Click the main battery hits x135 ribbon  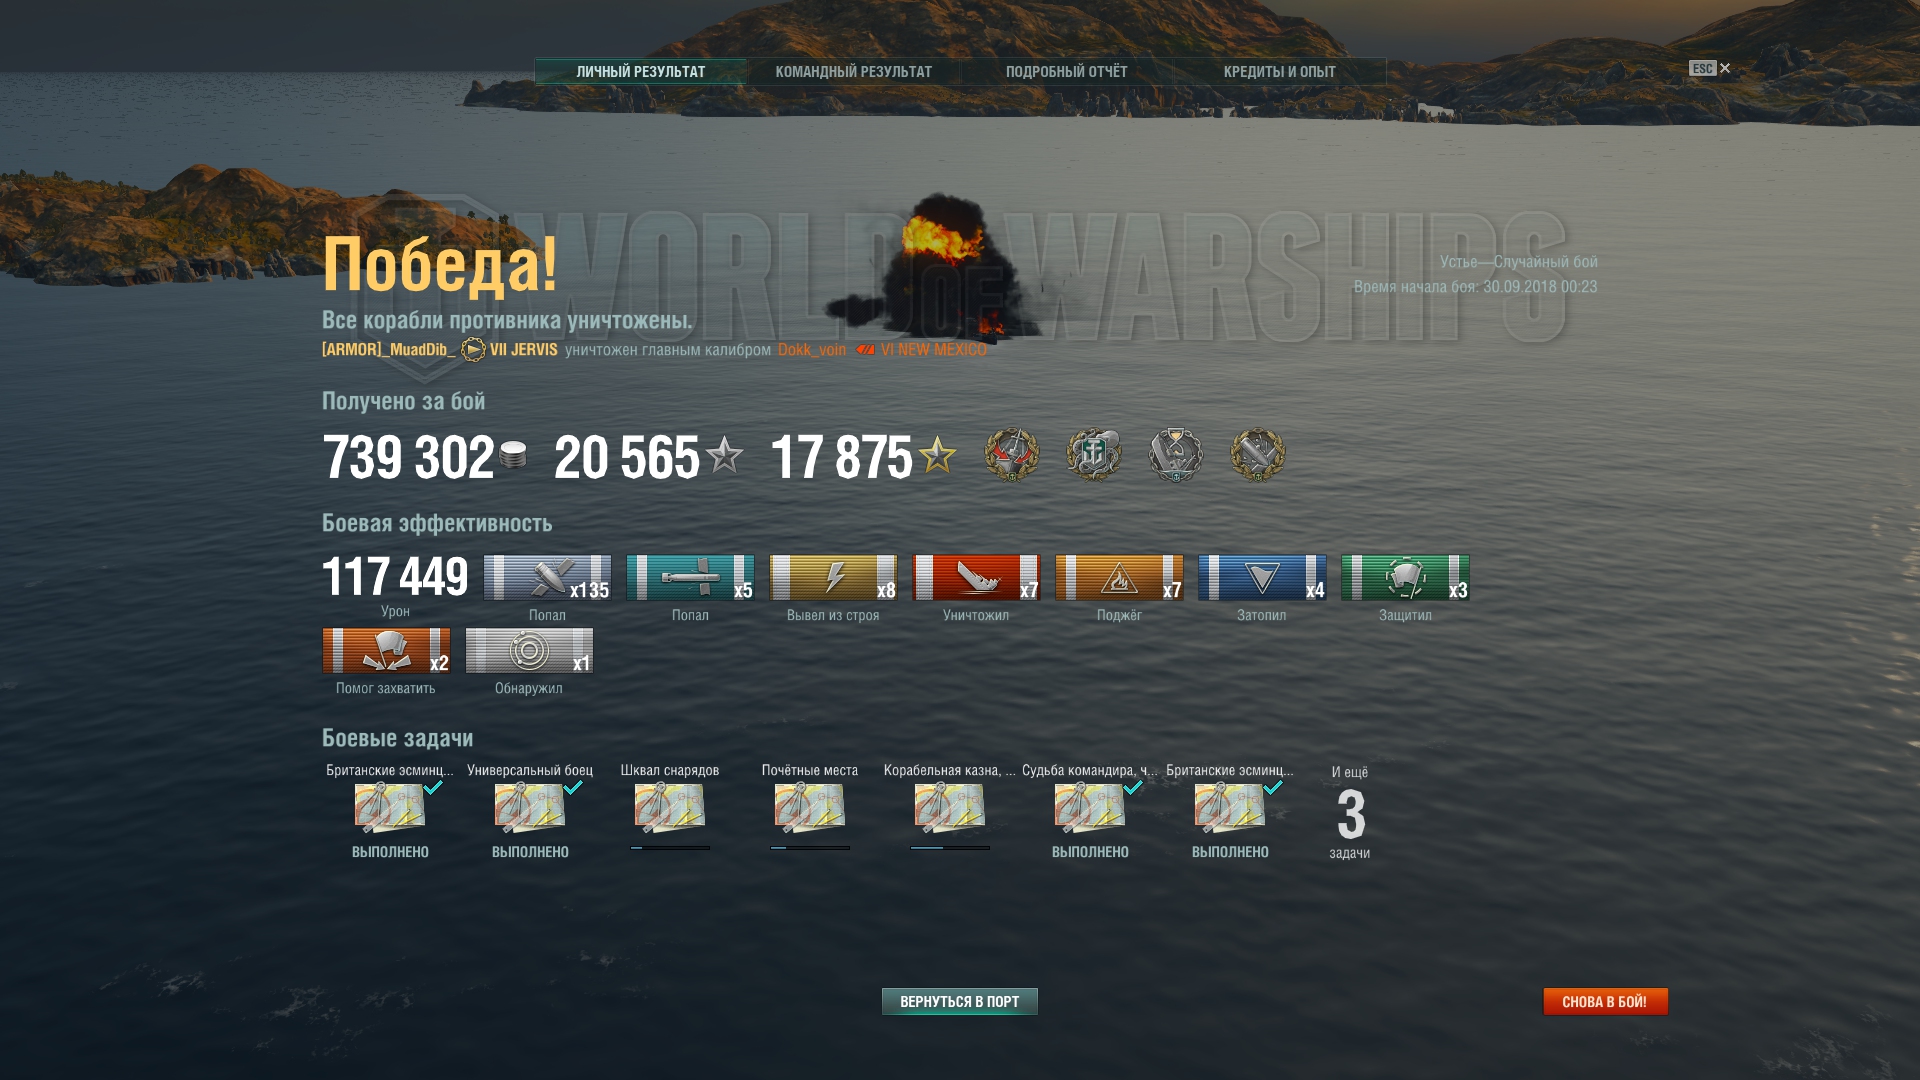(547, 578)
